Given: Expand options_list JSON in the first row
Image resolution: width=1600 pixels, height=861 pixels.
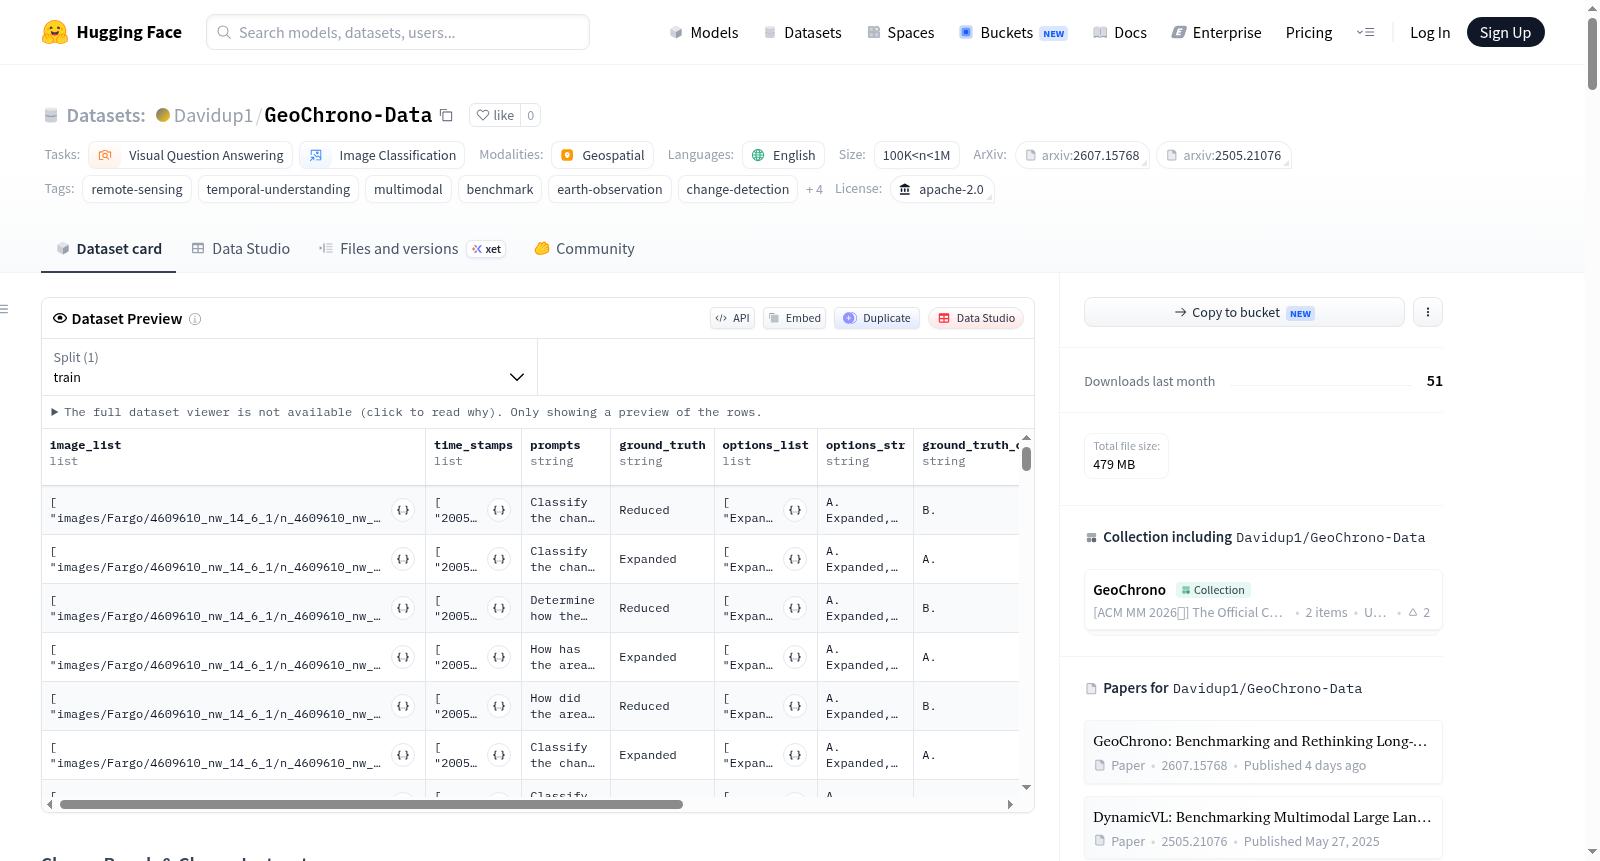Looking at the screenshot, I should point(795,510).
